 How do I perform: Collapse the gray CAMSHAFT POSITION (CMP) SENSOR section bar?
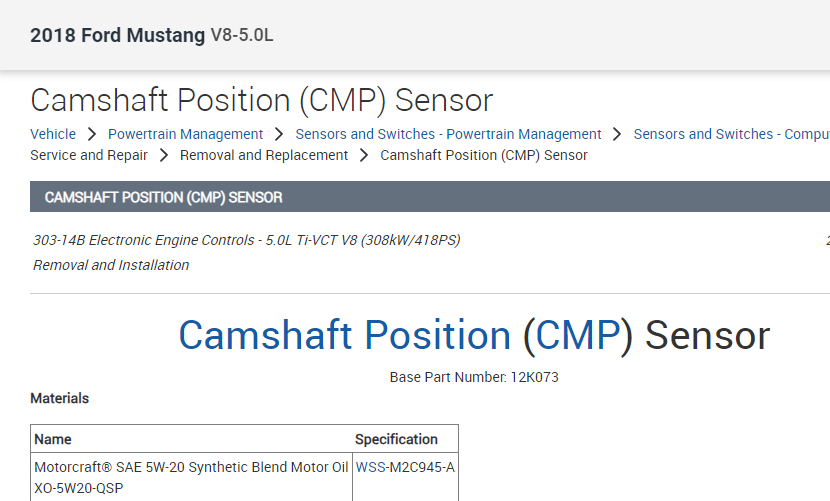tap(430, 197)
